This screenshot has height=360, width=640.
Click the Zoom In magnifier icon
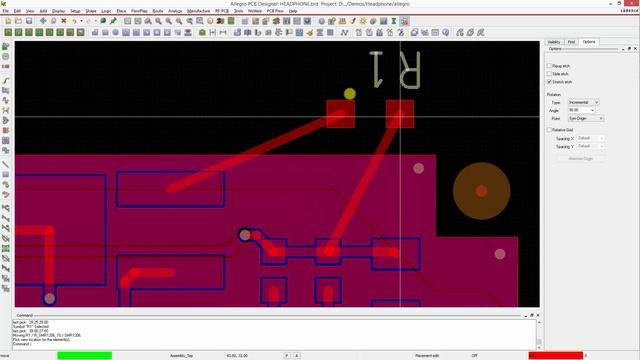pyautogui.click(x=169, y=21)
